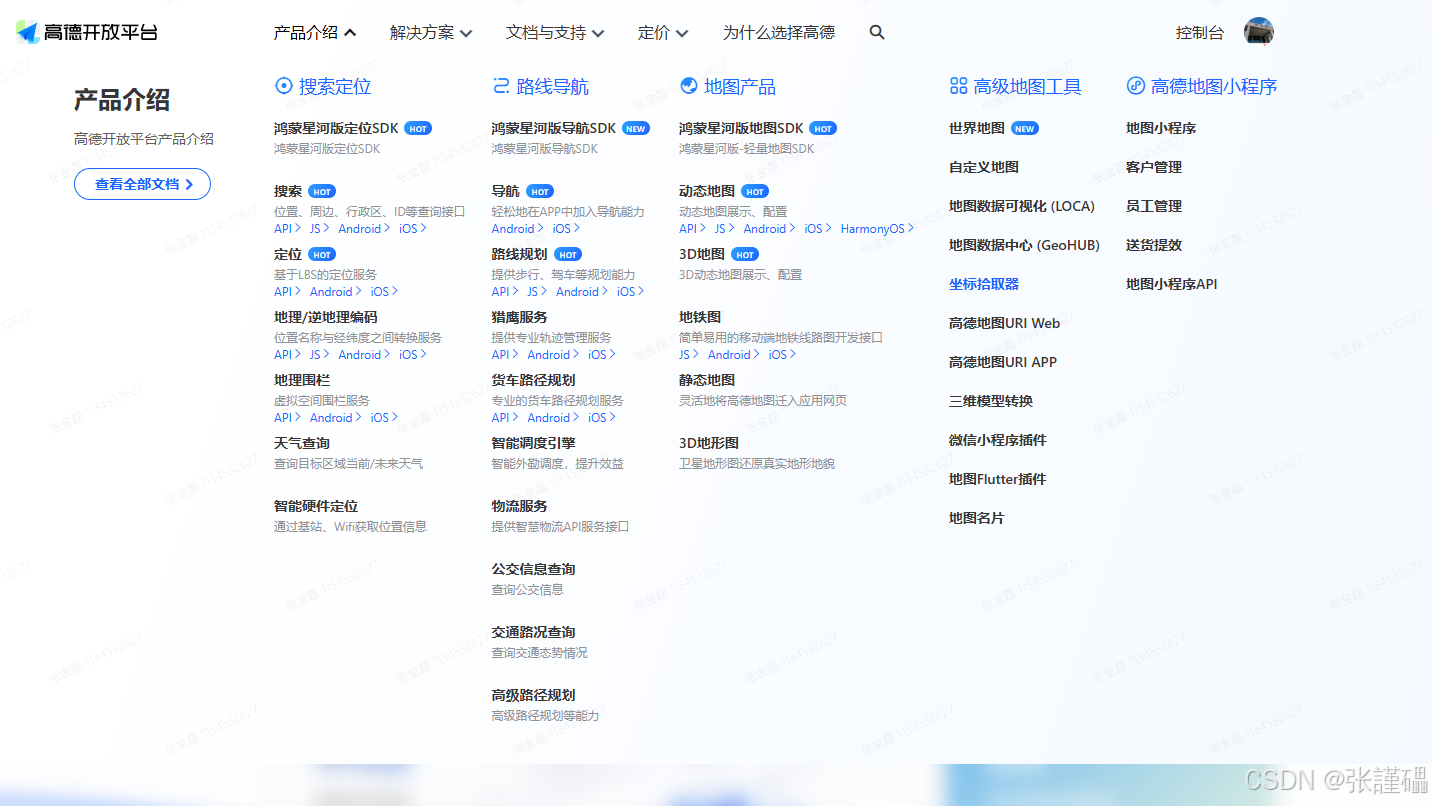Click HOT badge beside 鸿蒙星河版地图SDK
Viewport: 1432px width, 806px height.
(x=823, y=128)
